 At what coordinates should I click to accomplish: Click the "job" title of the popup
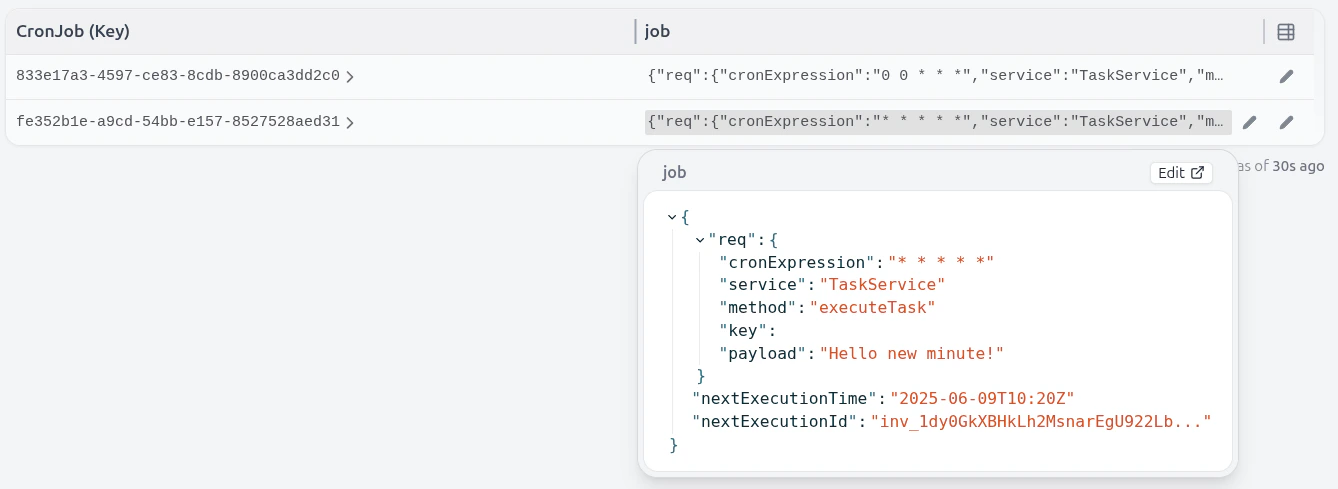675,173
